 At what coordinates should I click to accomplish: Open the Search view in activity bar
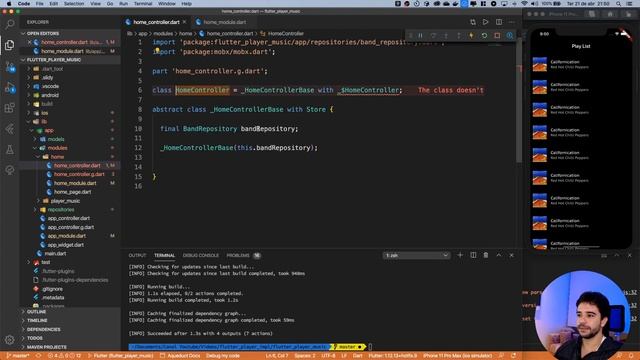tap(9, 24)
